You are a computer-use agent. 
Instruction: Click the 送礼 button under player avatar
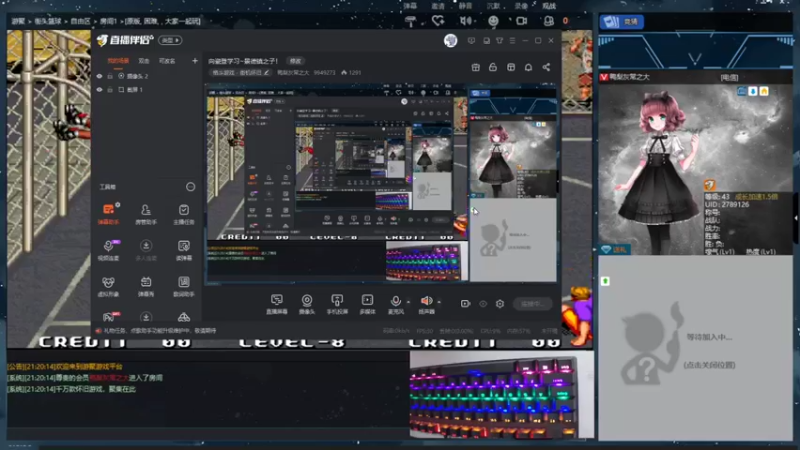click(x=614, y=249)
